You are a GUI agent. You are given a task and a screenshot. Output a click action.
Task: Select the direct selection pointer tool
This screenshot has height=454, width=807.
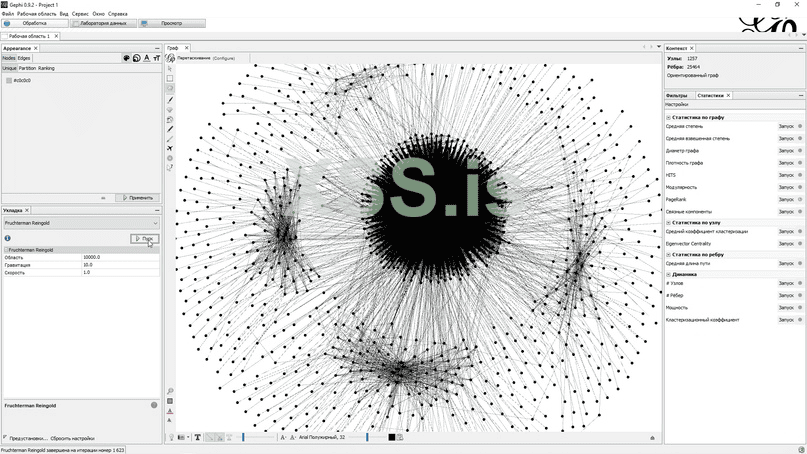[170, 68]
